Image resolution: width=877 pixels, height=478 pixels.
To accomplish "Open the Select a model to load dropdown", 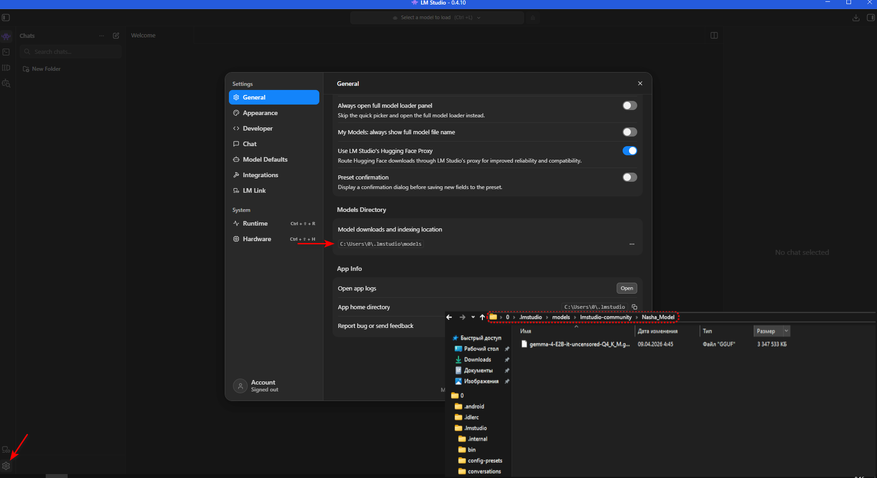I will point(437,18).
